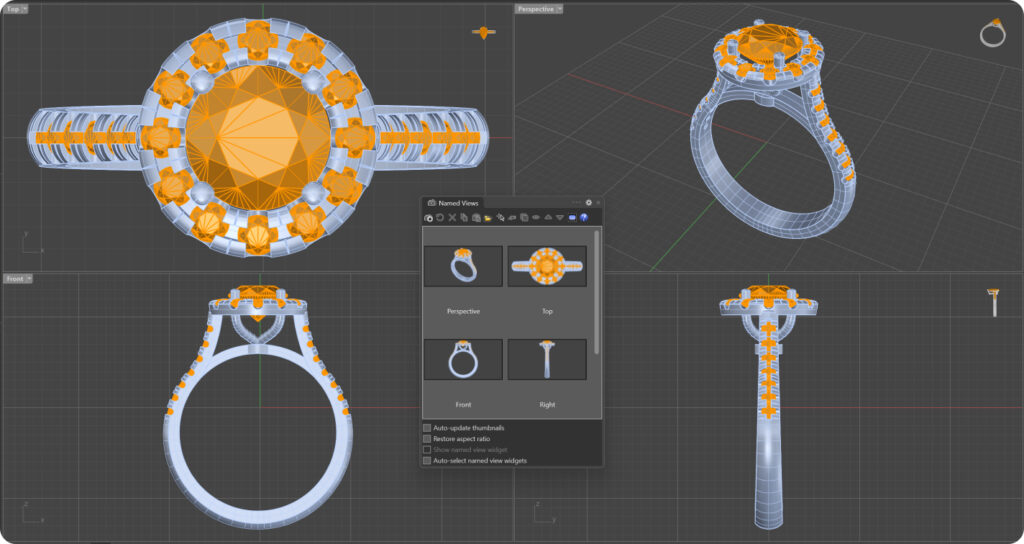Select the Right named view thumbnail
Image resolution: width=1024 pixels, height=544 pixels.
547,359
